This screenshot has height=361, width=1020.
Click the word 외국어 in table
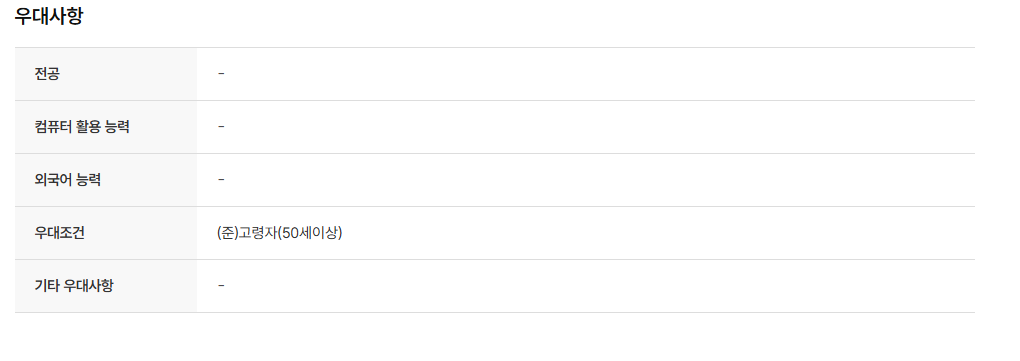[53, 180]
